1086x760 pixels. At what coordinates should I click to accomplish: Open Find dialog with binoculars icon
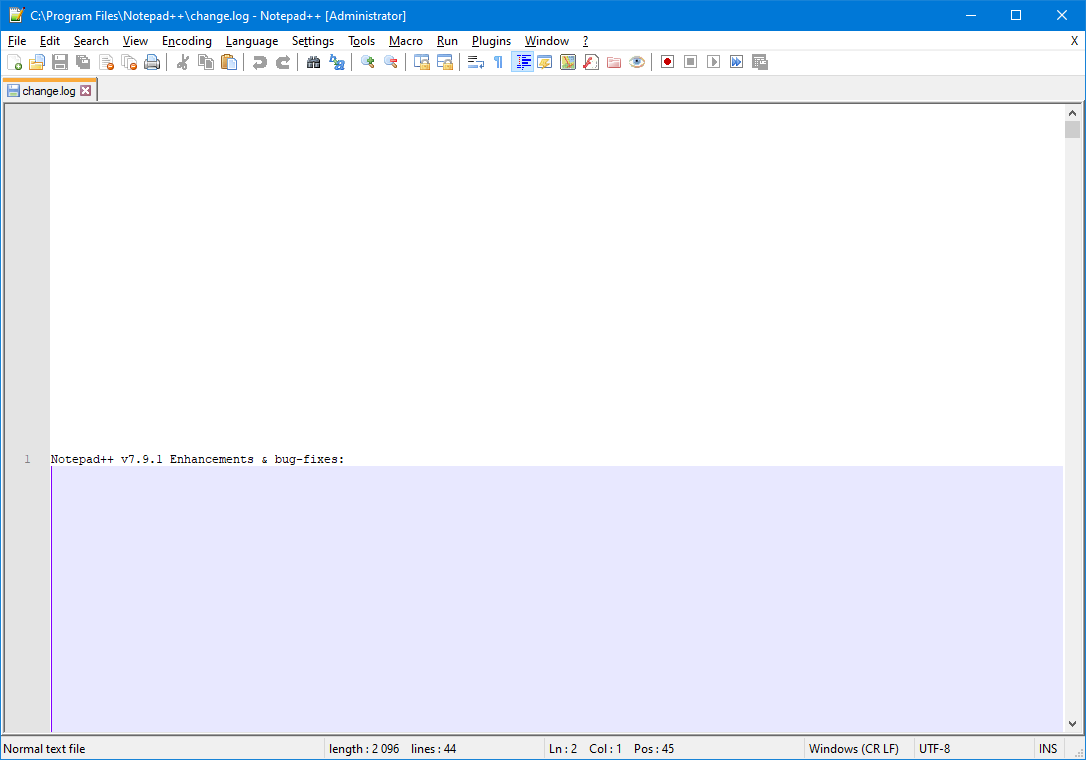point(314,62)
